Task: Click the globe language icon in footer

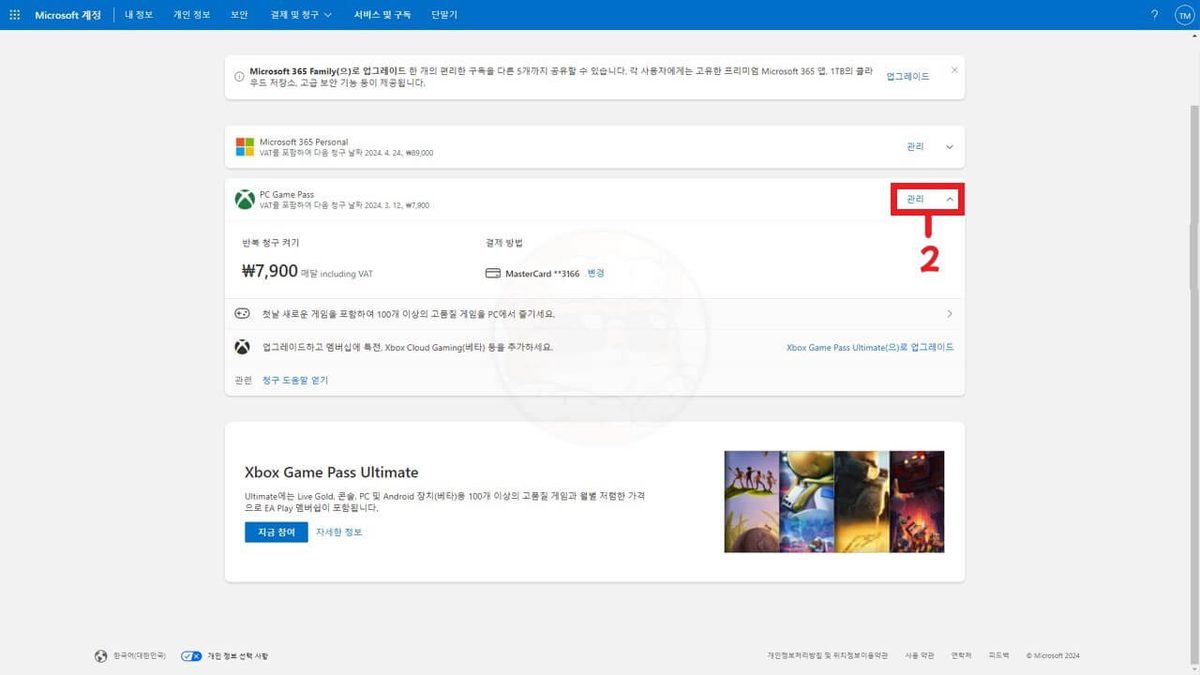Action: click(x=100, y=656)
